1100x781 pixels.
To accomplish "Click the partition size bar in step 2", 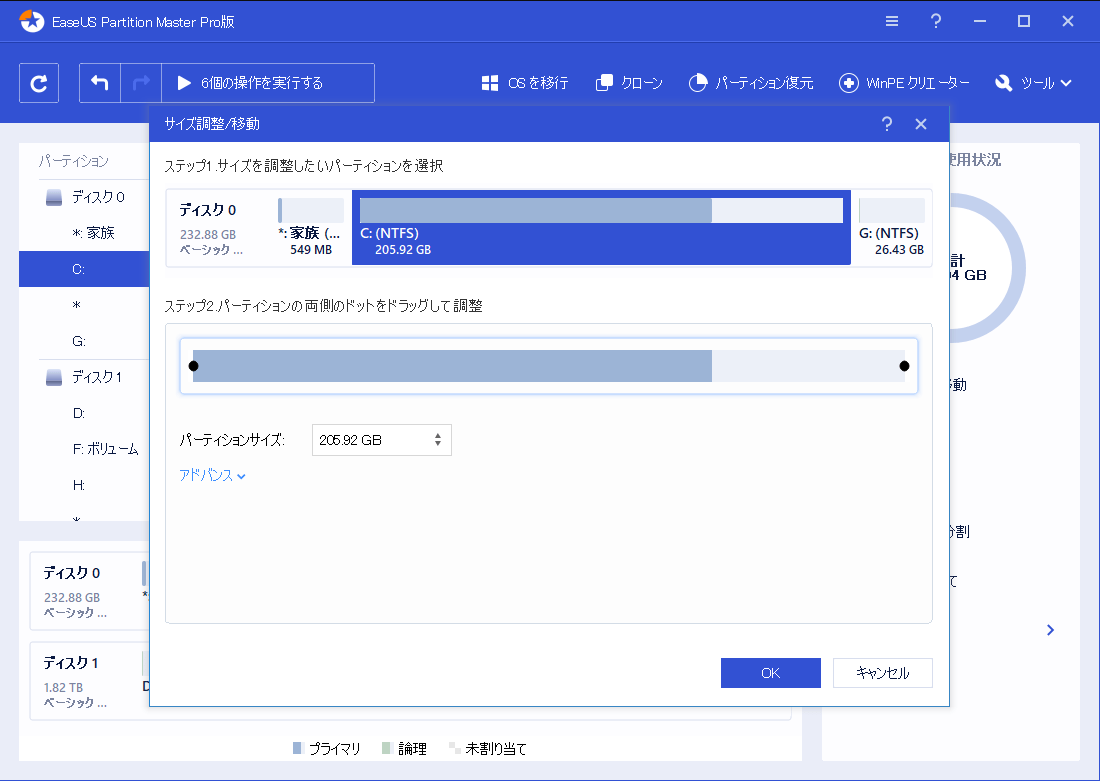I will (x=549, y=366).
